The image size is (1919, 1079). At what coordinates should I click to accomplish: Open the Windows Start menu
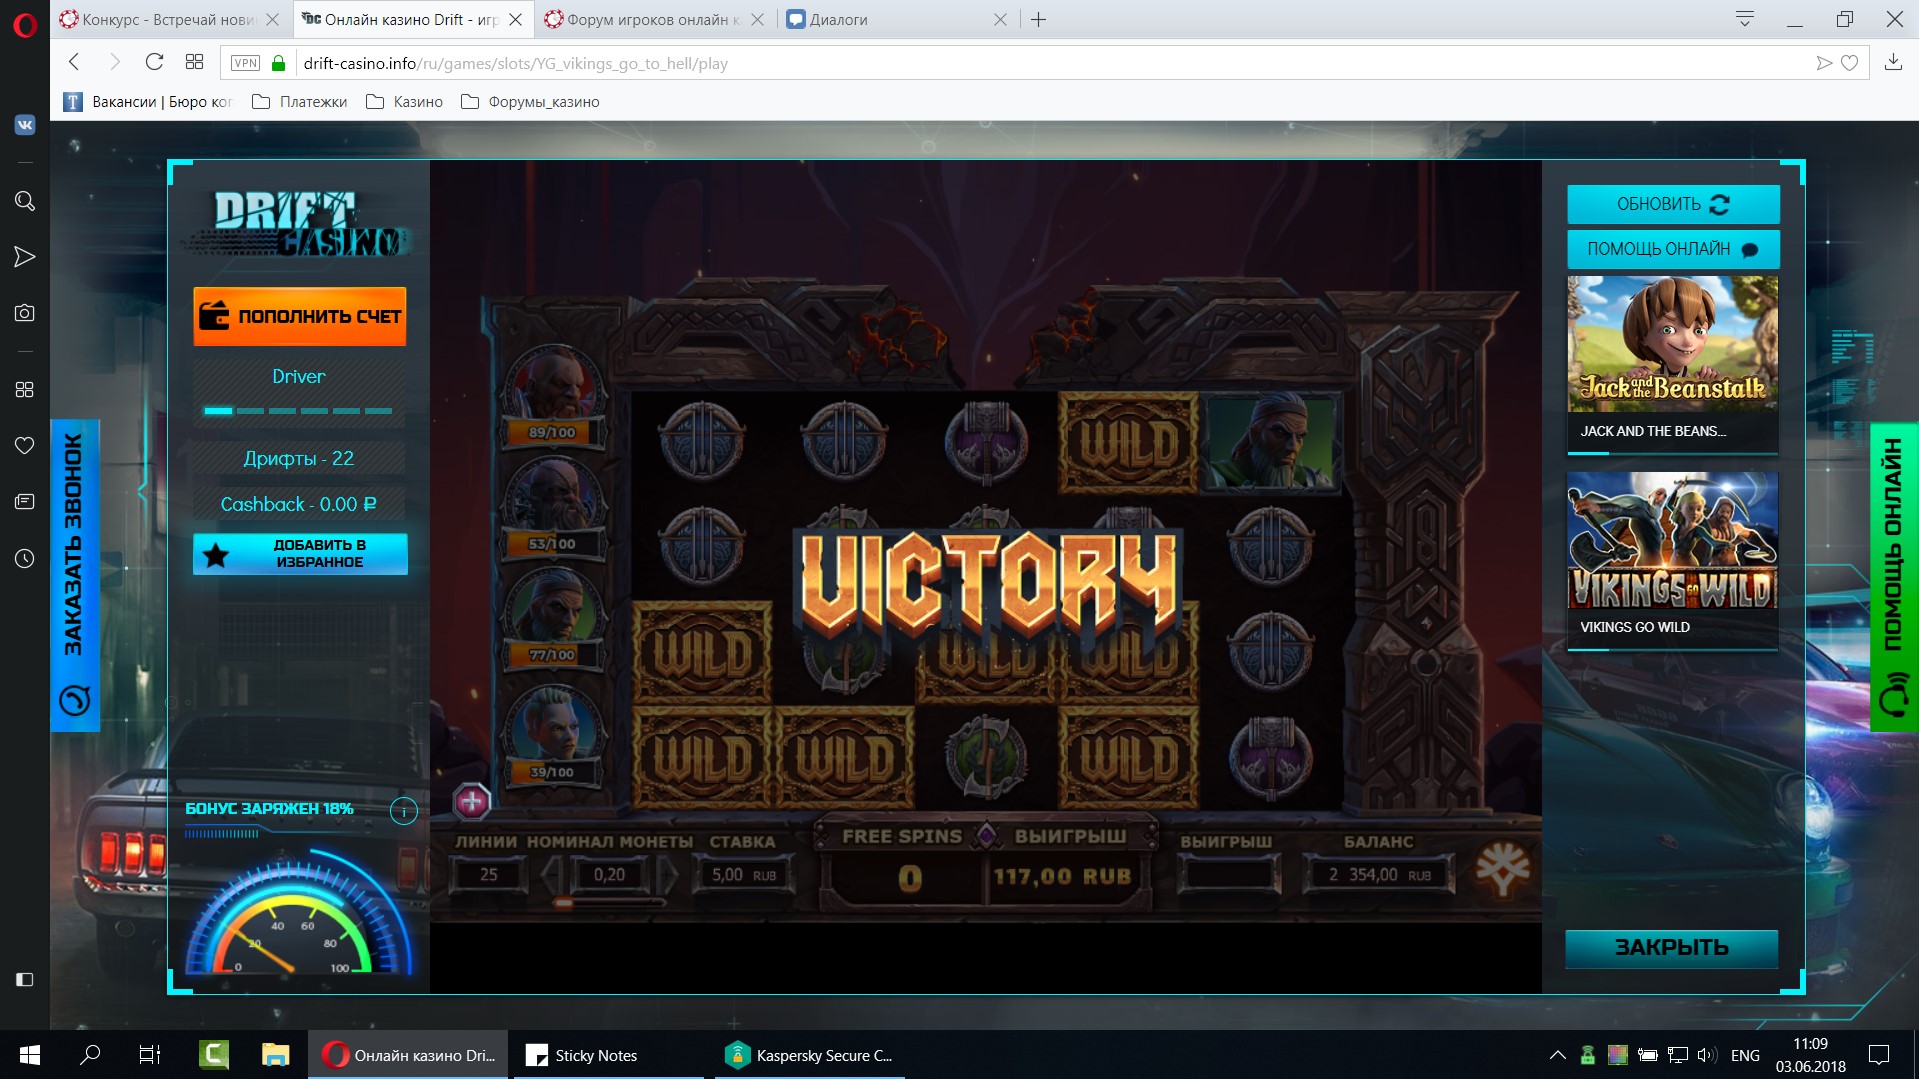click(30, 1055)
